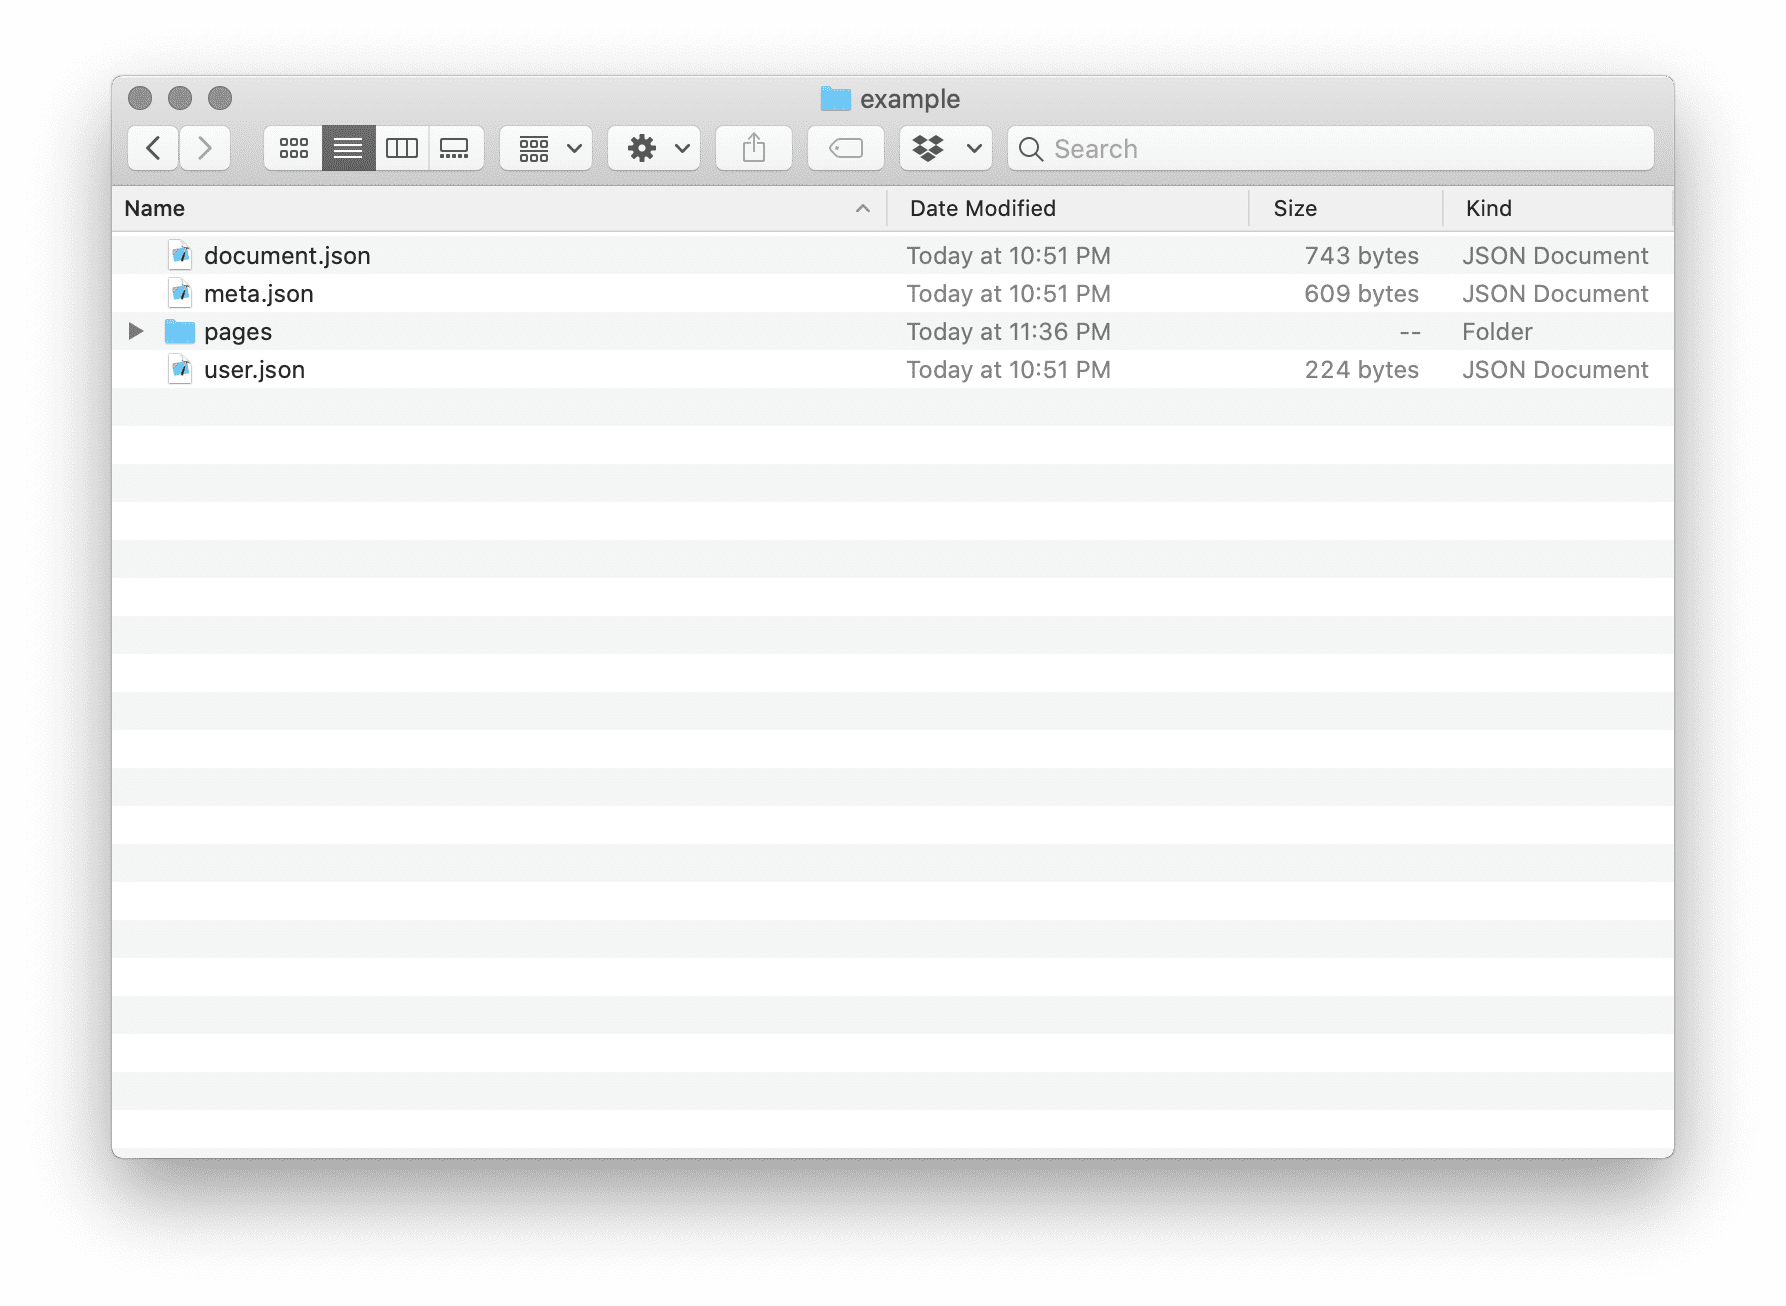
Task: Select the user.json file icon
Action: (180, 369)
